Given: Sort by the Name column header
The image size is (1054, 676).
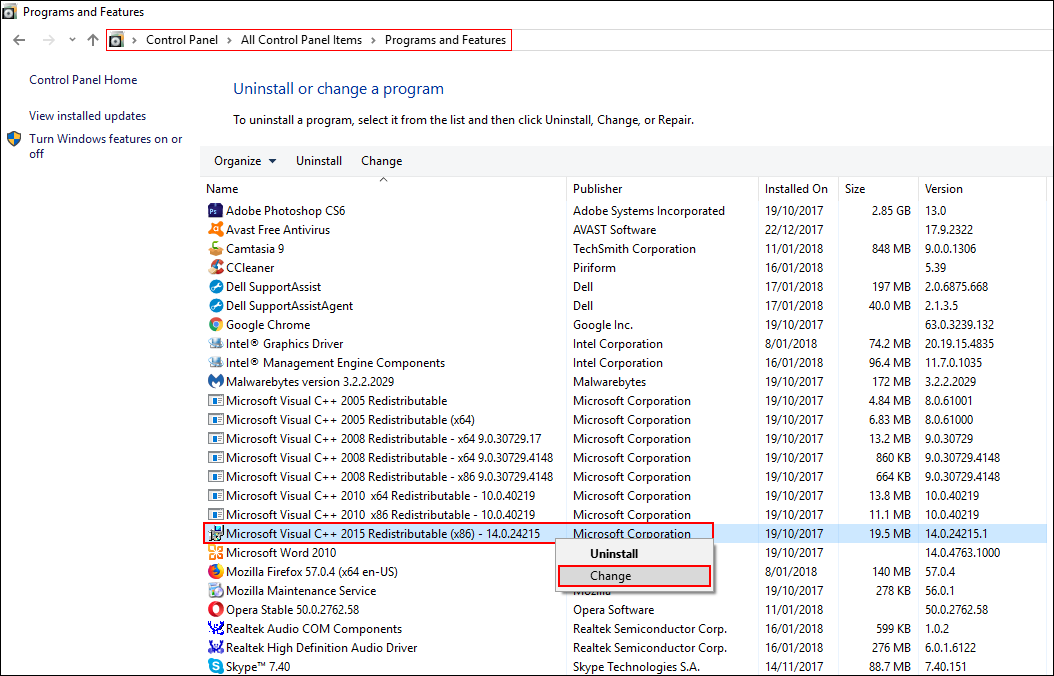Looking at the screenshot, I should [383, 189].
